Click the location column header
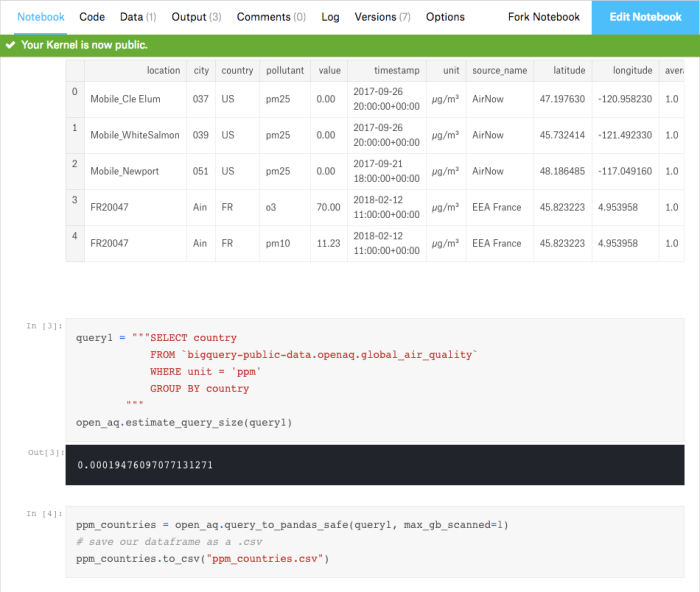The image size is (700, 592). [x=163, y=71]
